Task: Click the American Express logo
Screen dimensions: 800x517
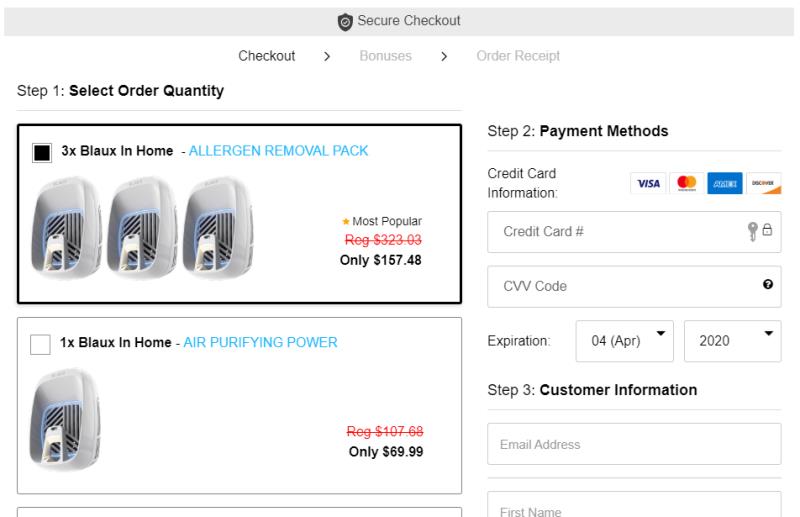Action: pyautogui.click(x=724, y=183)
